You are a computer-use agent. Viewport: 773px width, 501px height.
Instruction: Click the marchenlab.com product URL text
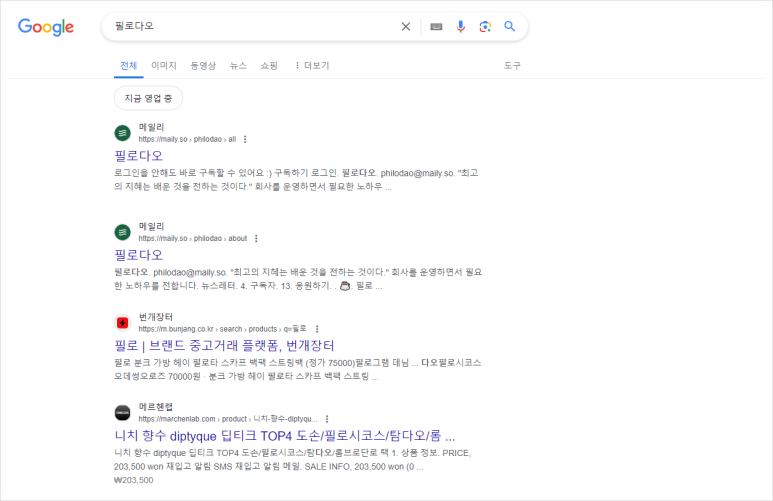pos(228,419)
